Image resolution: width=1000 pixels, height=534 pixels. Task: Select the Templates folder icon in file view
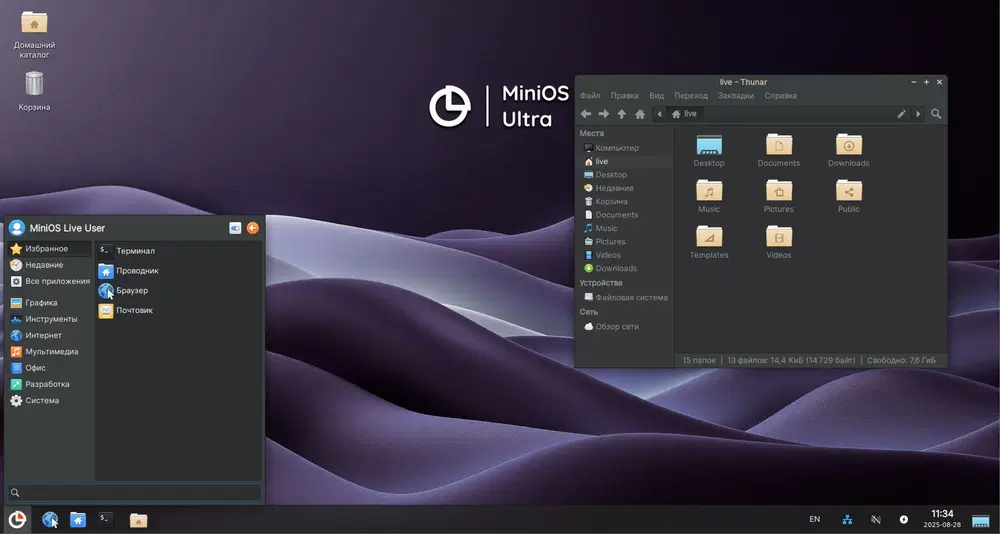[x=709, y=237]
